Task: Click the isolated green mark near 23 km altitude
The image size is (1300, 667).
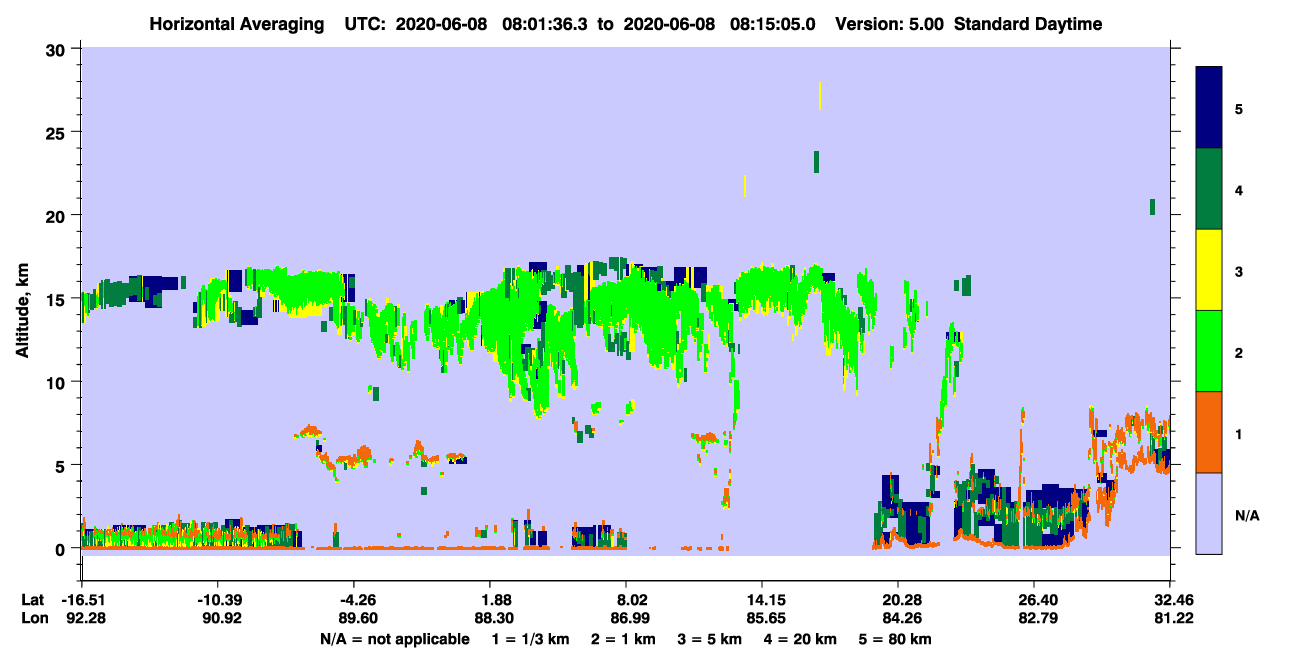Action: point(817,162)
